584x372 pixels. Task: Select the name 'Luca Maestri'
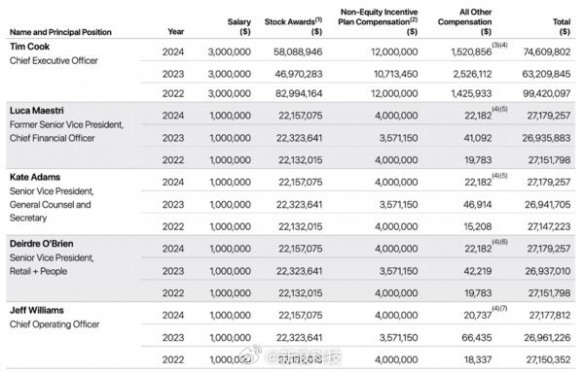[x=36, y=111]
